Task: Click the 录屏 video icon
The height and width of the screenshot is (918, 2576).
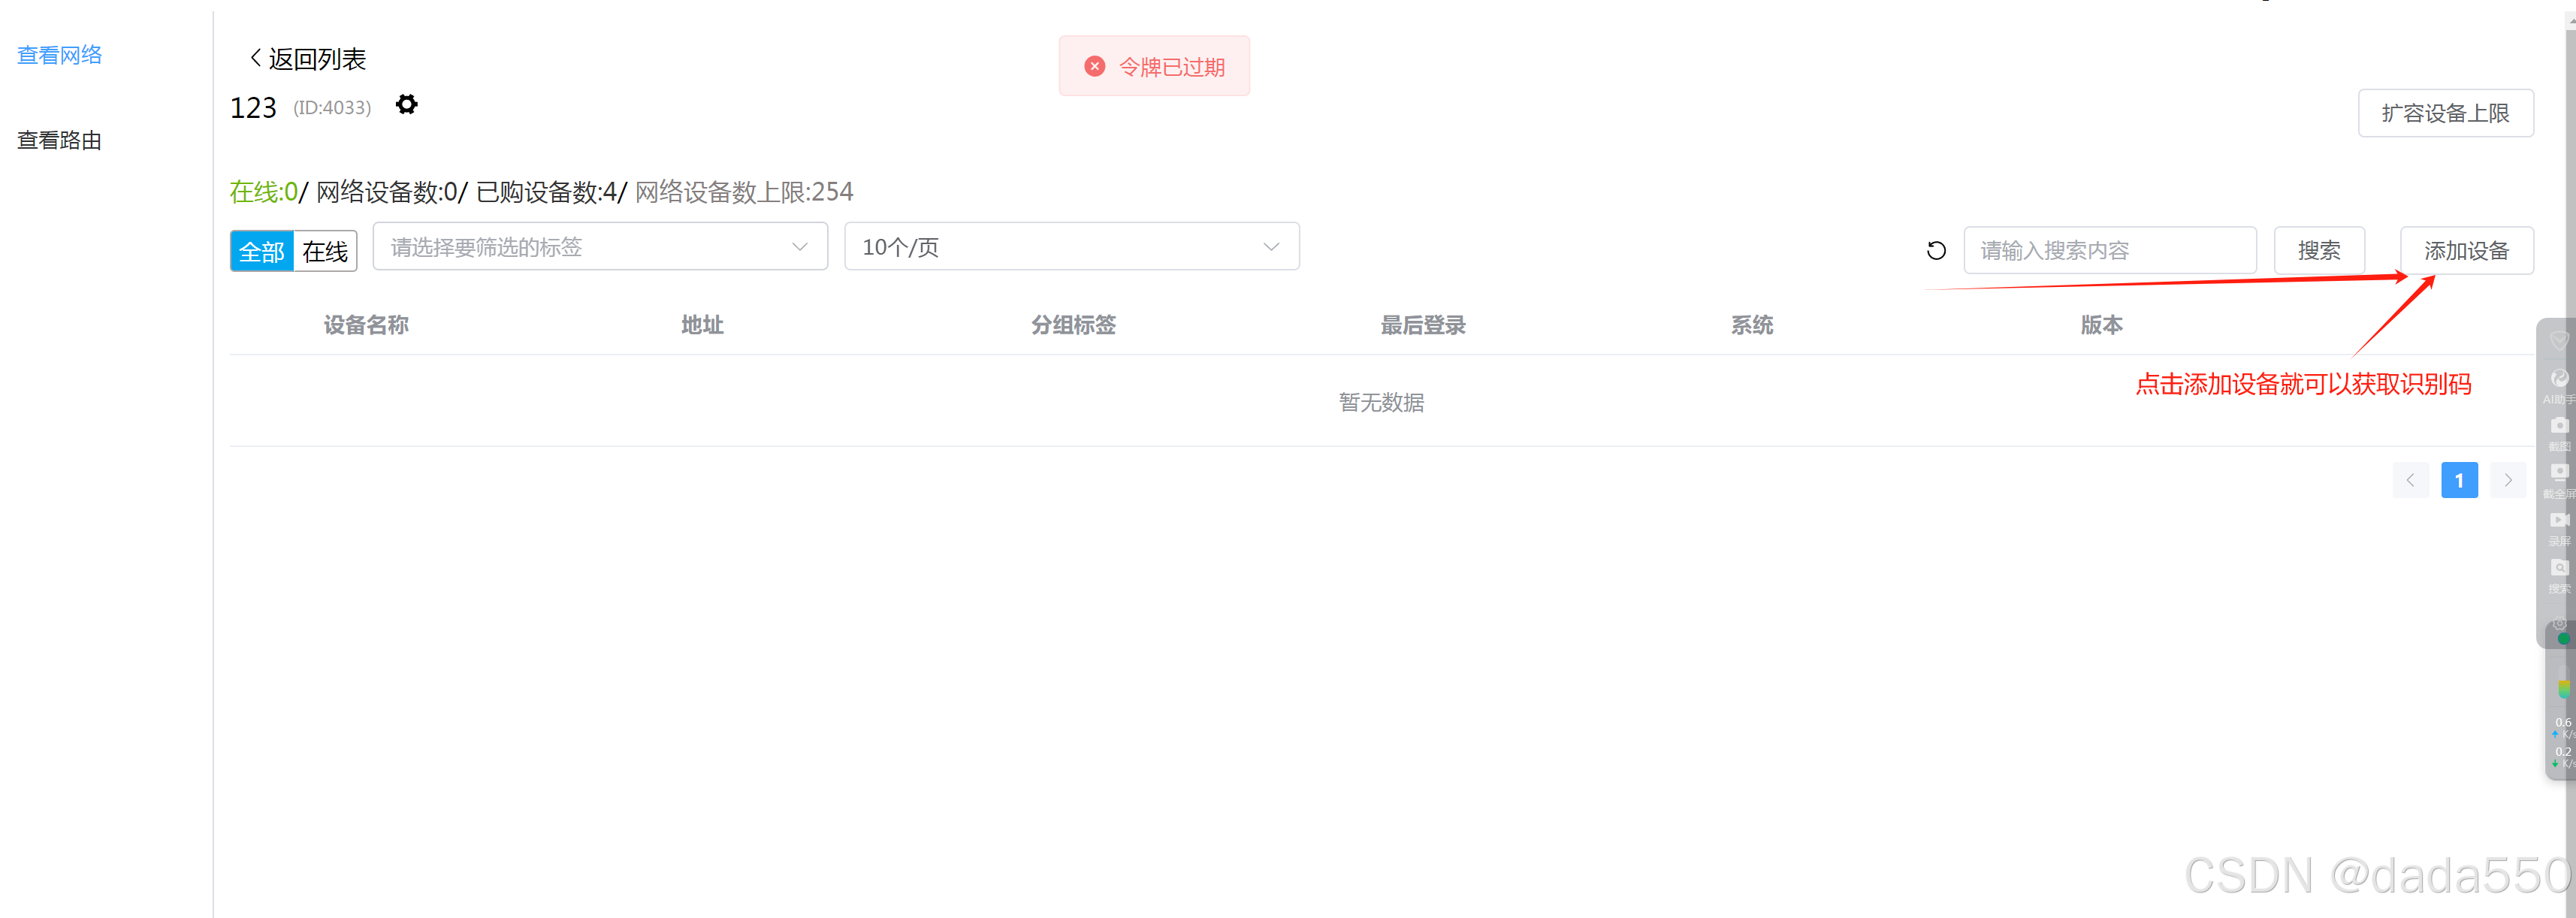Action: [2559, 521]
